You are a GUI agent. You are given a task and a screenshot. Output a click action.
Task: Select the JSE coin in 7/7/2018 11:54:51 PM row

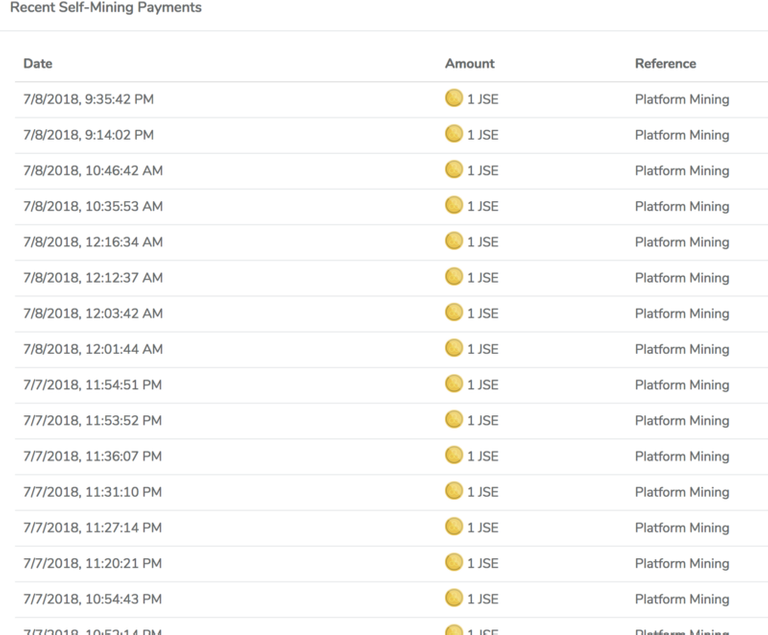(x=454, y=384)
